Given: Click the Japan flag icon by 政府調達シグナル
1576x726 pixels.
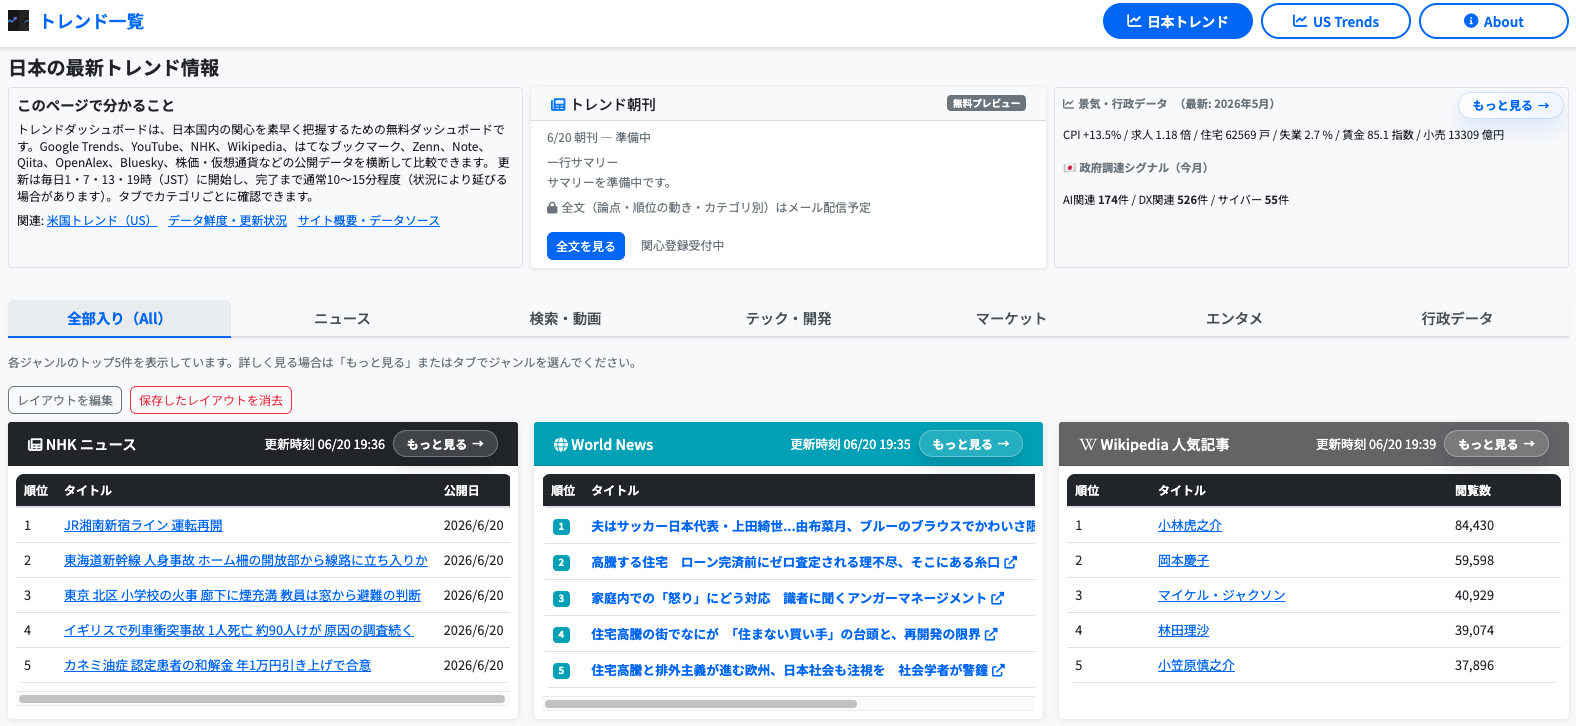Looking at the screenshot, I should click(1069, 168).
